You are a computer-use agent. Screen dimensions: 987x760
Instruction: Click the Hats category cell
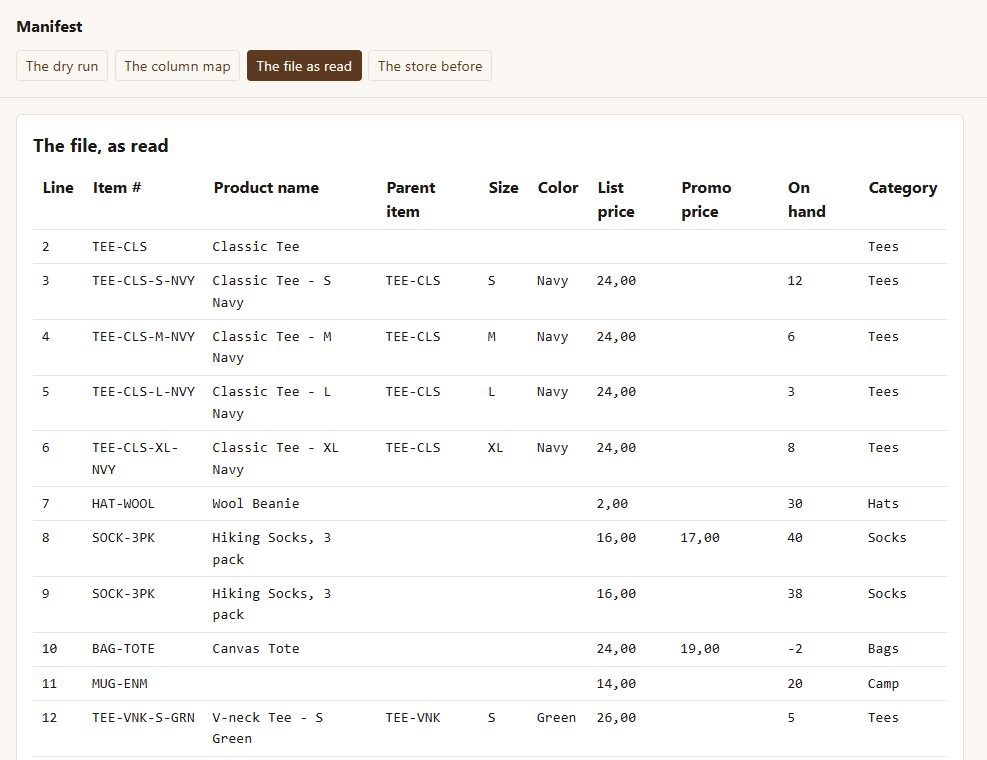(883, 504)
